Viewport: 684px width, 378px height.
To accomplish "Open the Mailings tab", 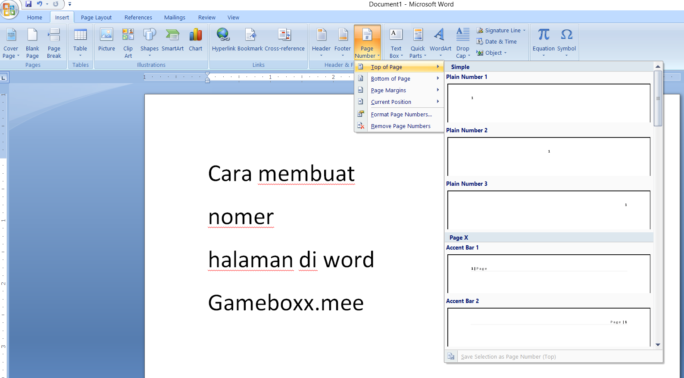I will [x=174, y=17].
